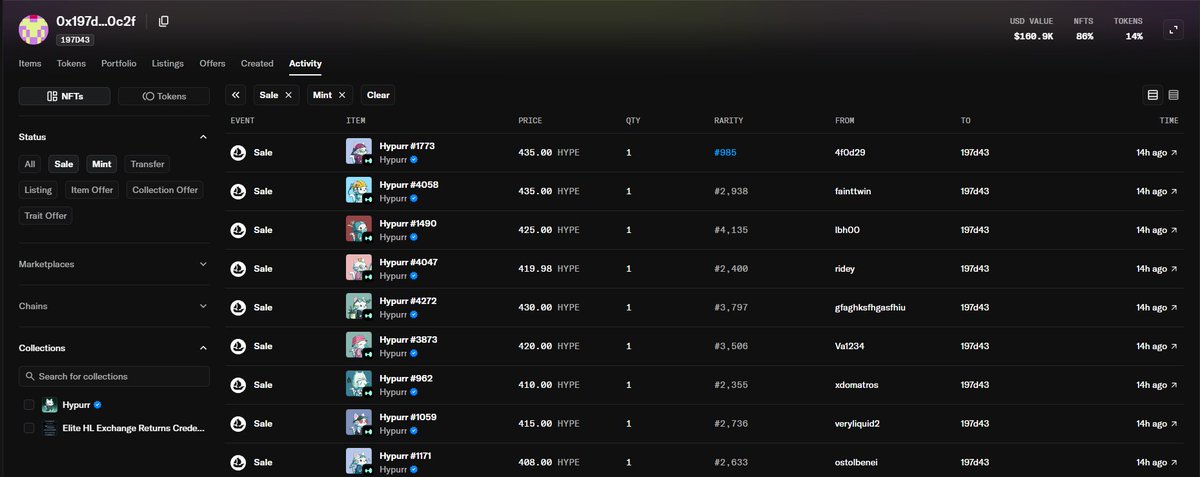This screenshot has height=477, width=1200.
Task: Enable the Collection Offer status filter
Action: pos(165,189)
